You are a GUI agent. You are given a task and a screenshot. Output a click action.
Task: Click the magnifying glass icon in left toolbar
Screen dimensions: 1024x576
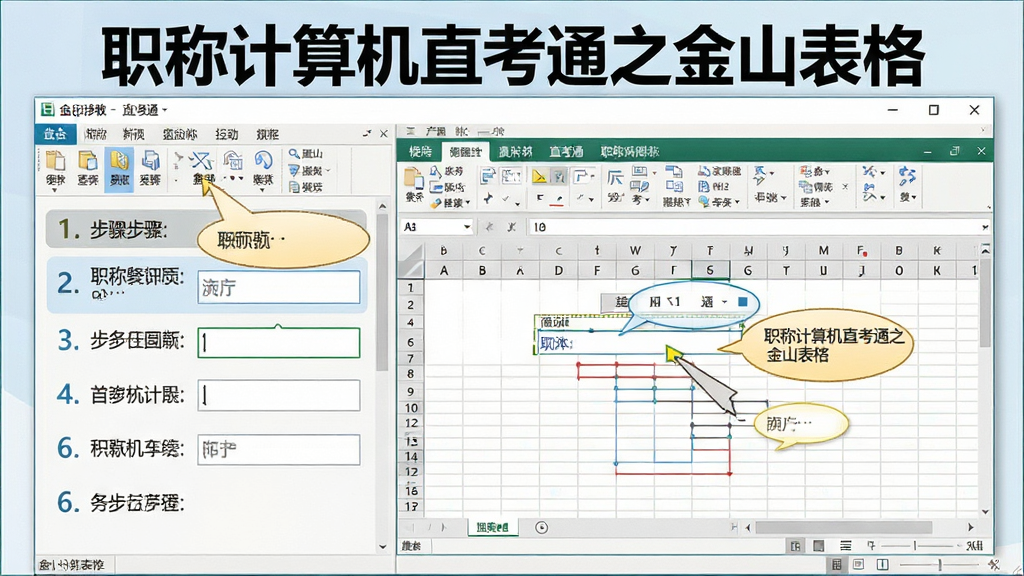(295, 153)
